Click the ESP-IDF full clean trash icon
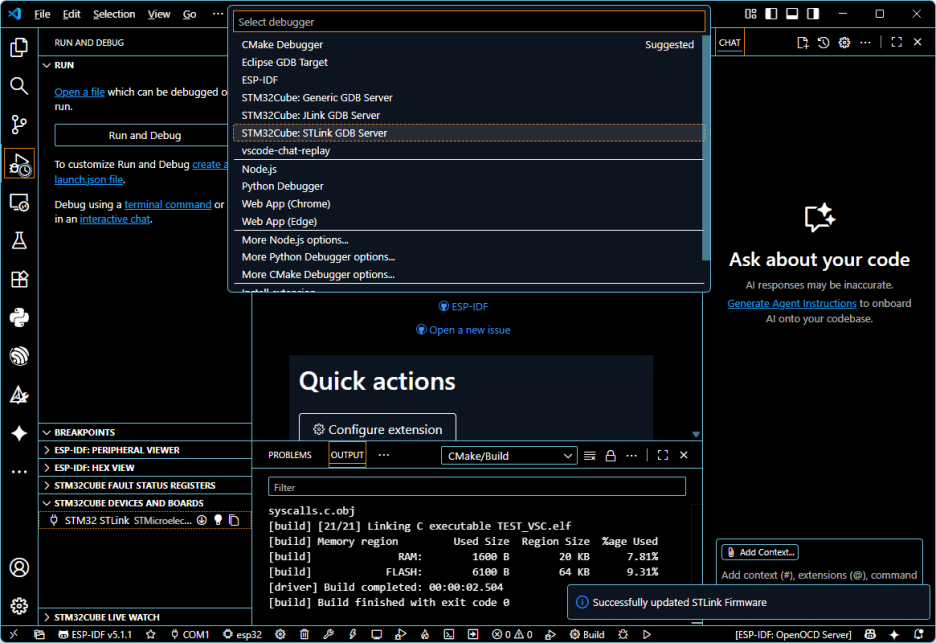The height and width of the screenshot is (643, 936). click(x=304, y=634)
